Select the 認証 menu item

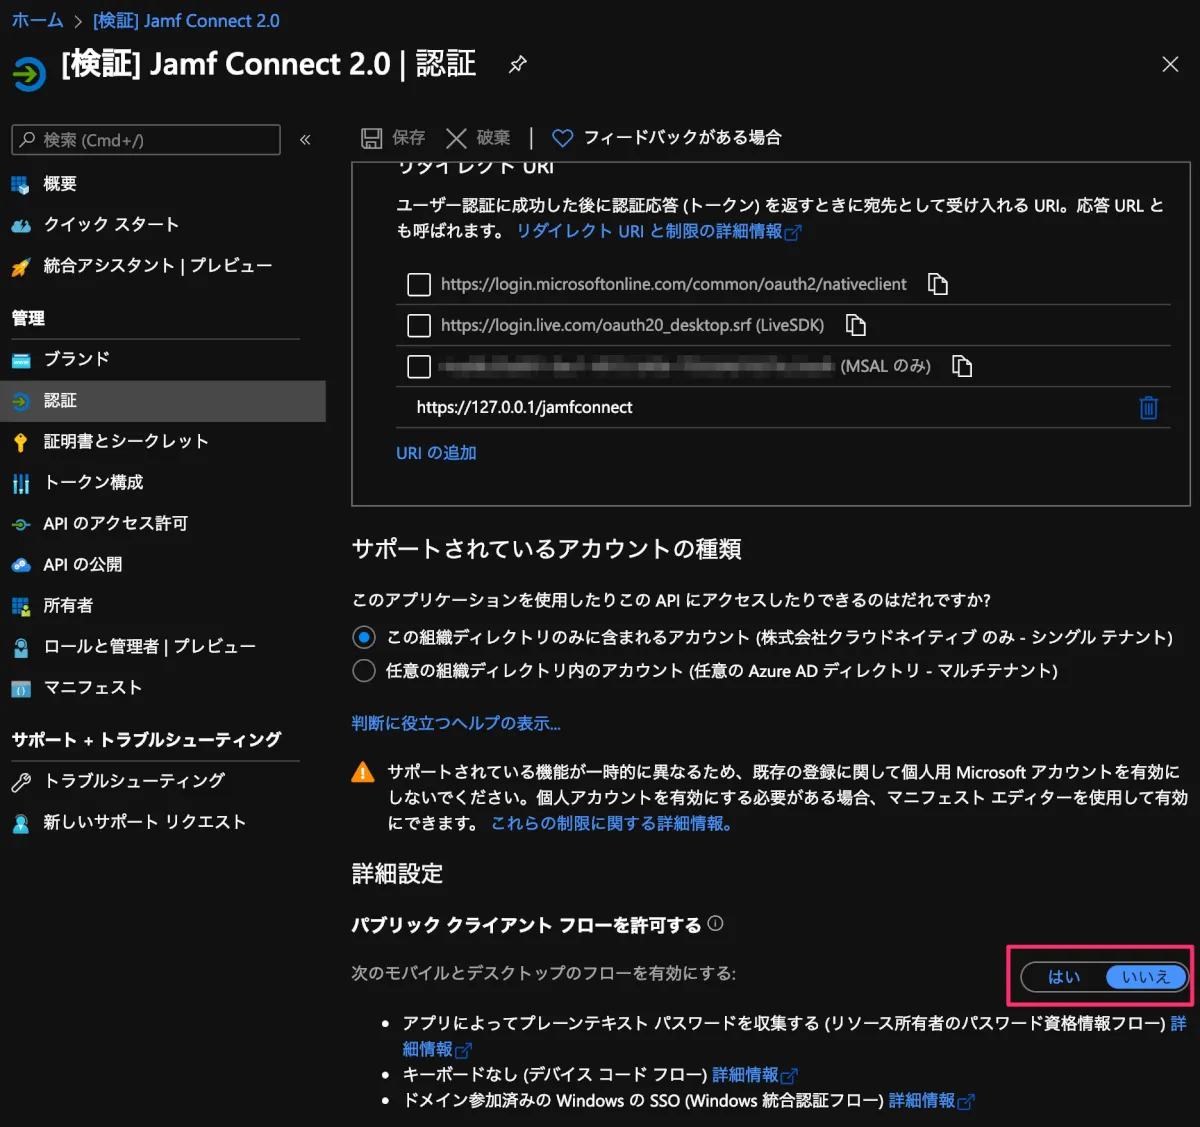(x=163, y=401)
